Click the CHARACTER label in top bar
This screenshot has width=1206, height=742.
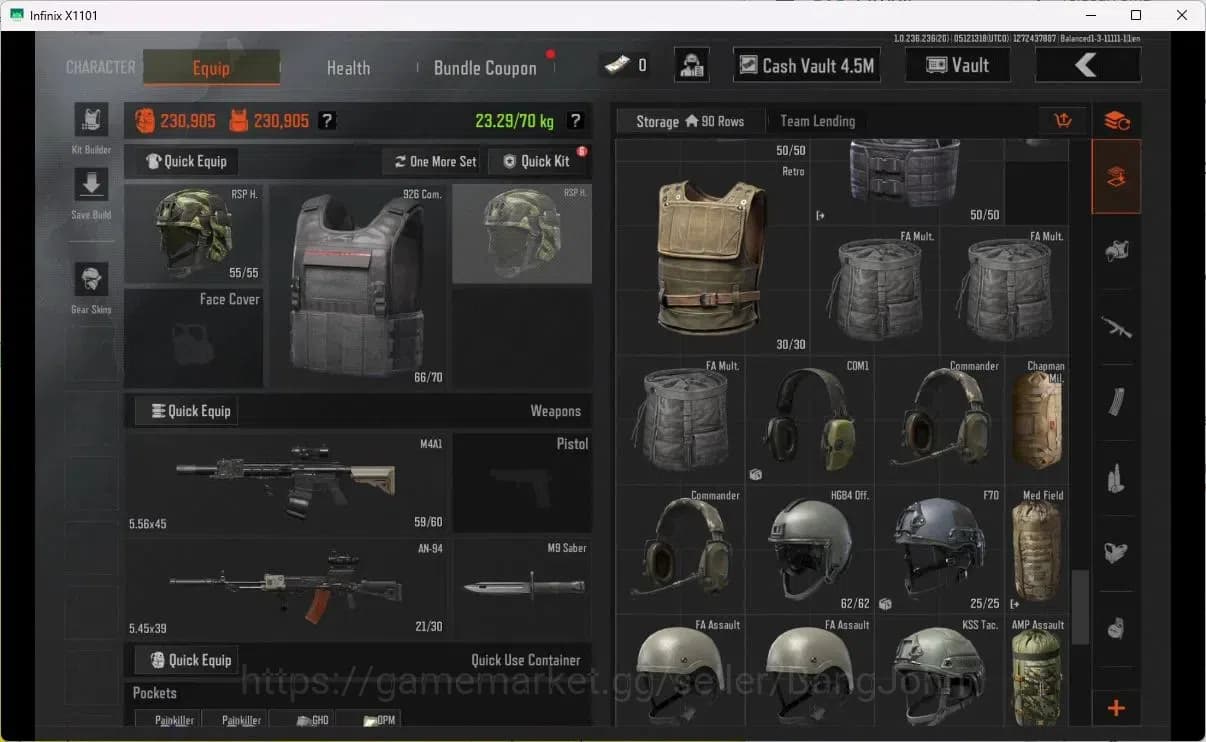pyautogui.click(x=100, y=67)
